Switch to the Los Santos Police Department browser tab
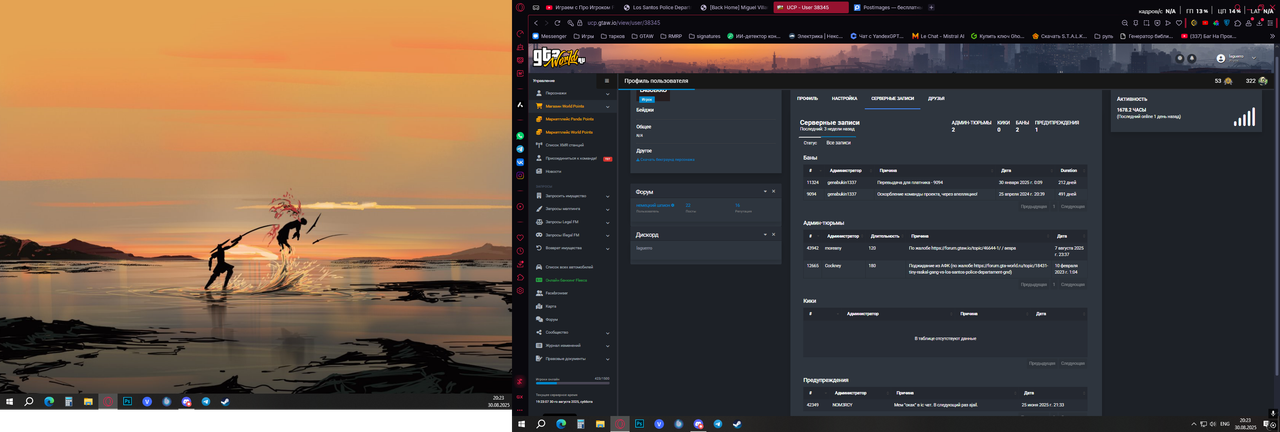1280x432 pixels. point(658,7)
